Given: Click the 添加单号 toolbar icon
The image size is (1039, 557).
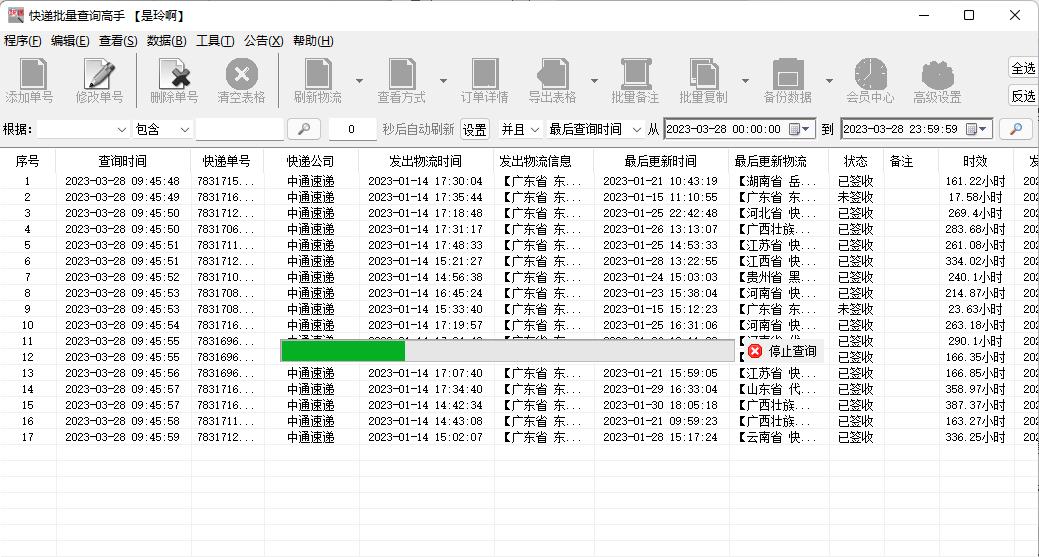Looking at the screenshot, I should coord(32,73).
